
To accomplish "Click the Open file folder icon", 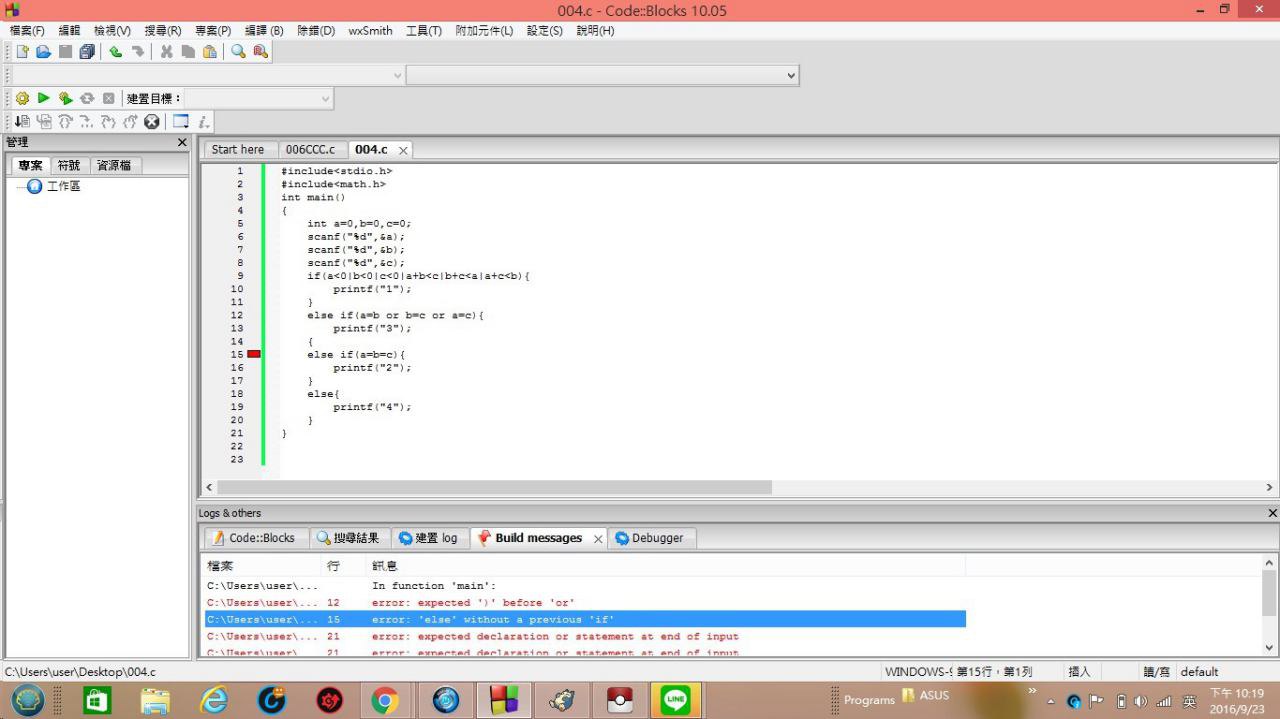I will click(42, 52).
